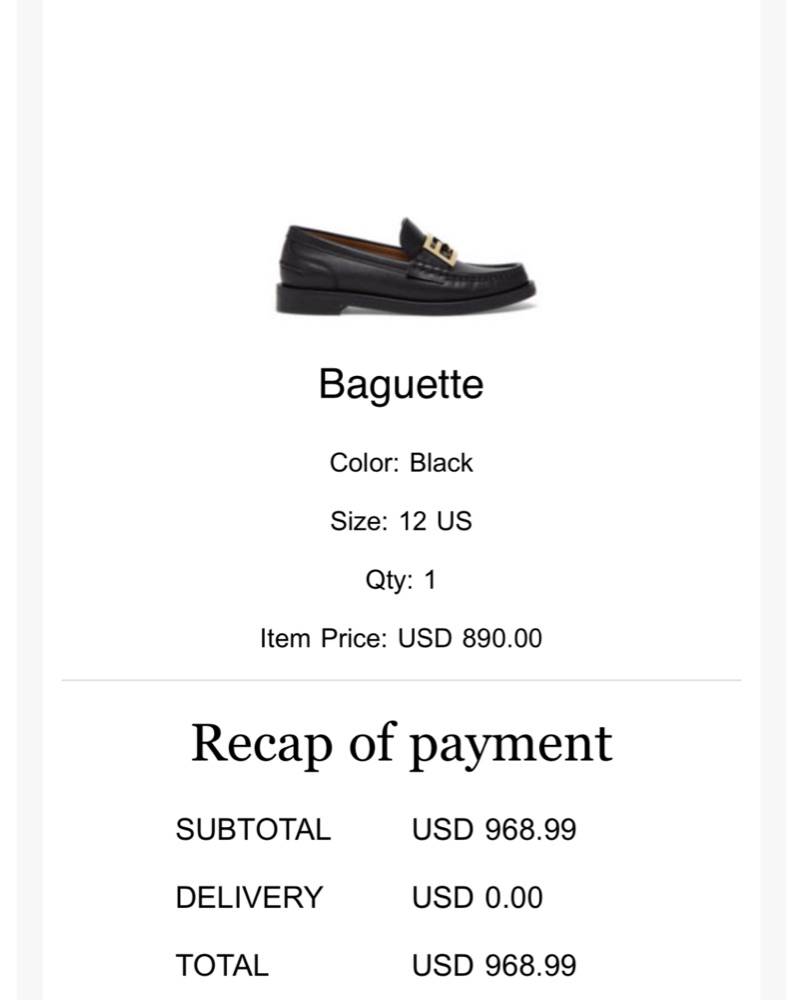801x1000 pixels.
Task: Click the USD 890.00 item price
Action: (x=470, y=638)
